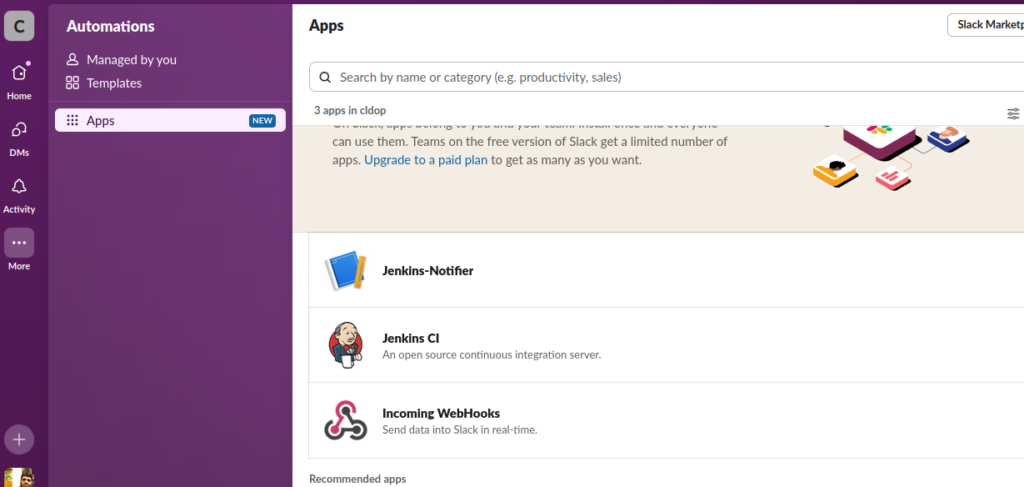This screenshot has height=487, width=1024.
Task: Open the Jenkins-Notifier app entry
Action: [666, 270]
